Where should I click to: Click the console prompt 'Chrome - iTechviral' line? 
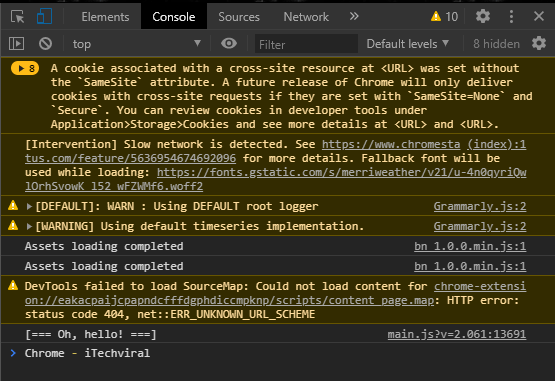87,353
